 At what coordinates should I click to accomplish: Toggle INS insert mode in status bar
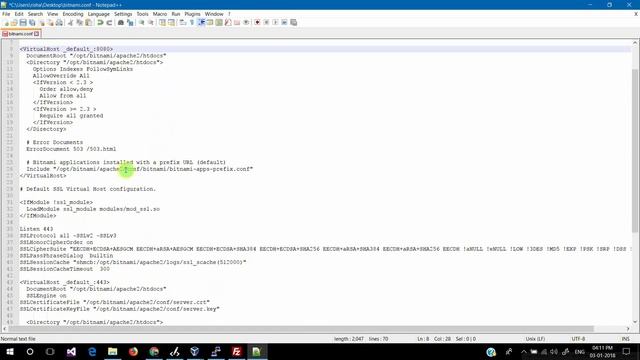(625, 339)
